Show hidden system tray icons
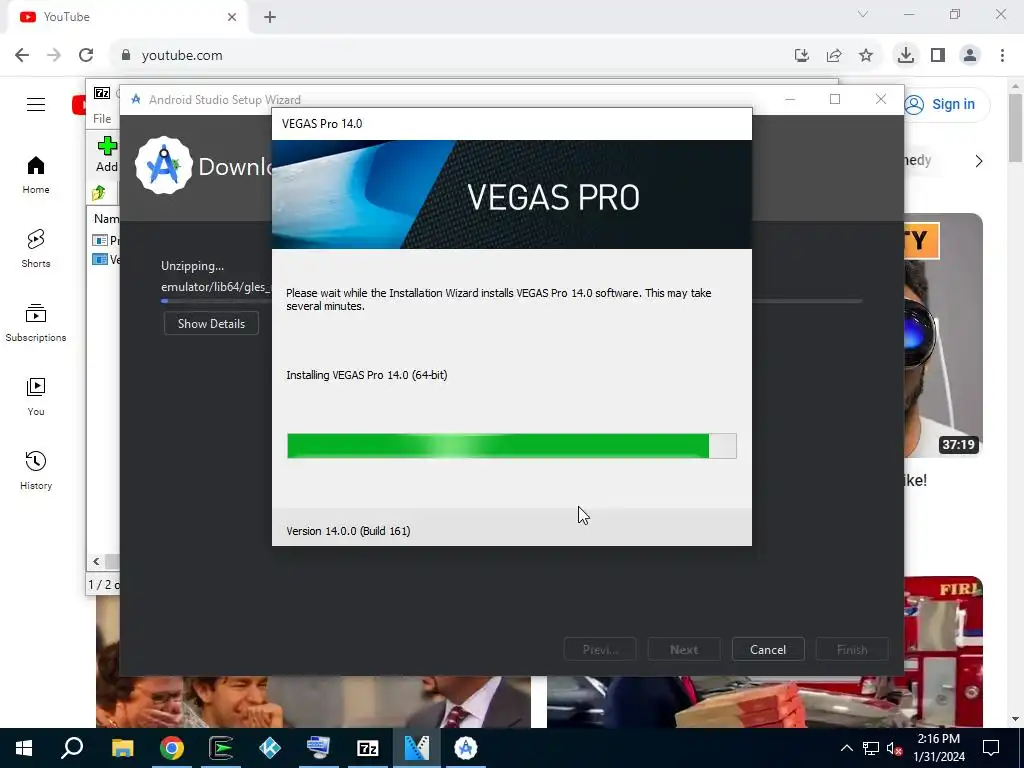 point(846,748)
